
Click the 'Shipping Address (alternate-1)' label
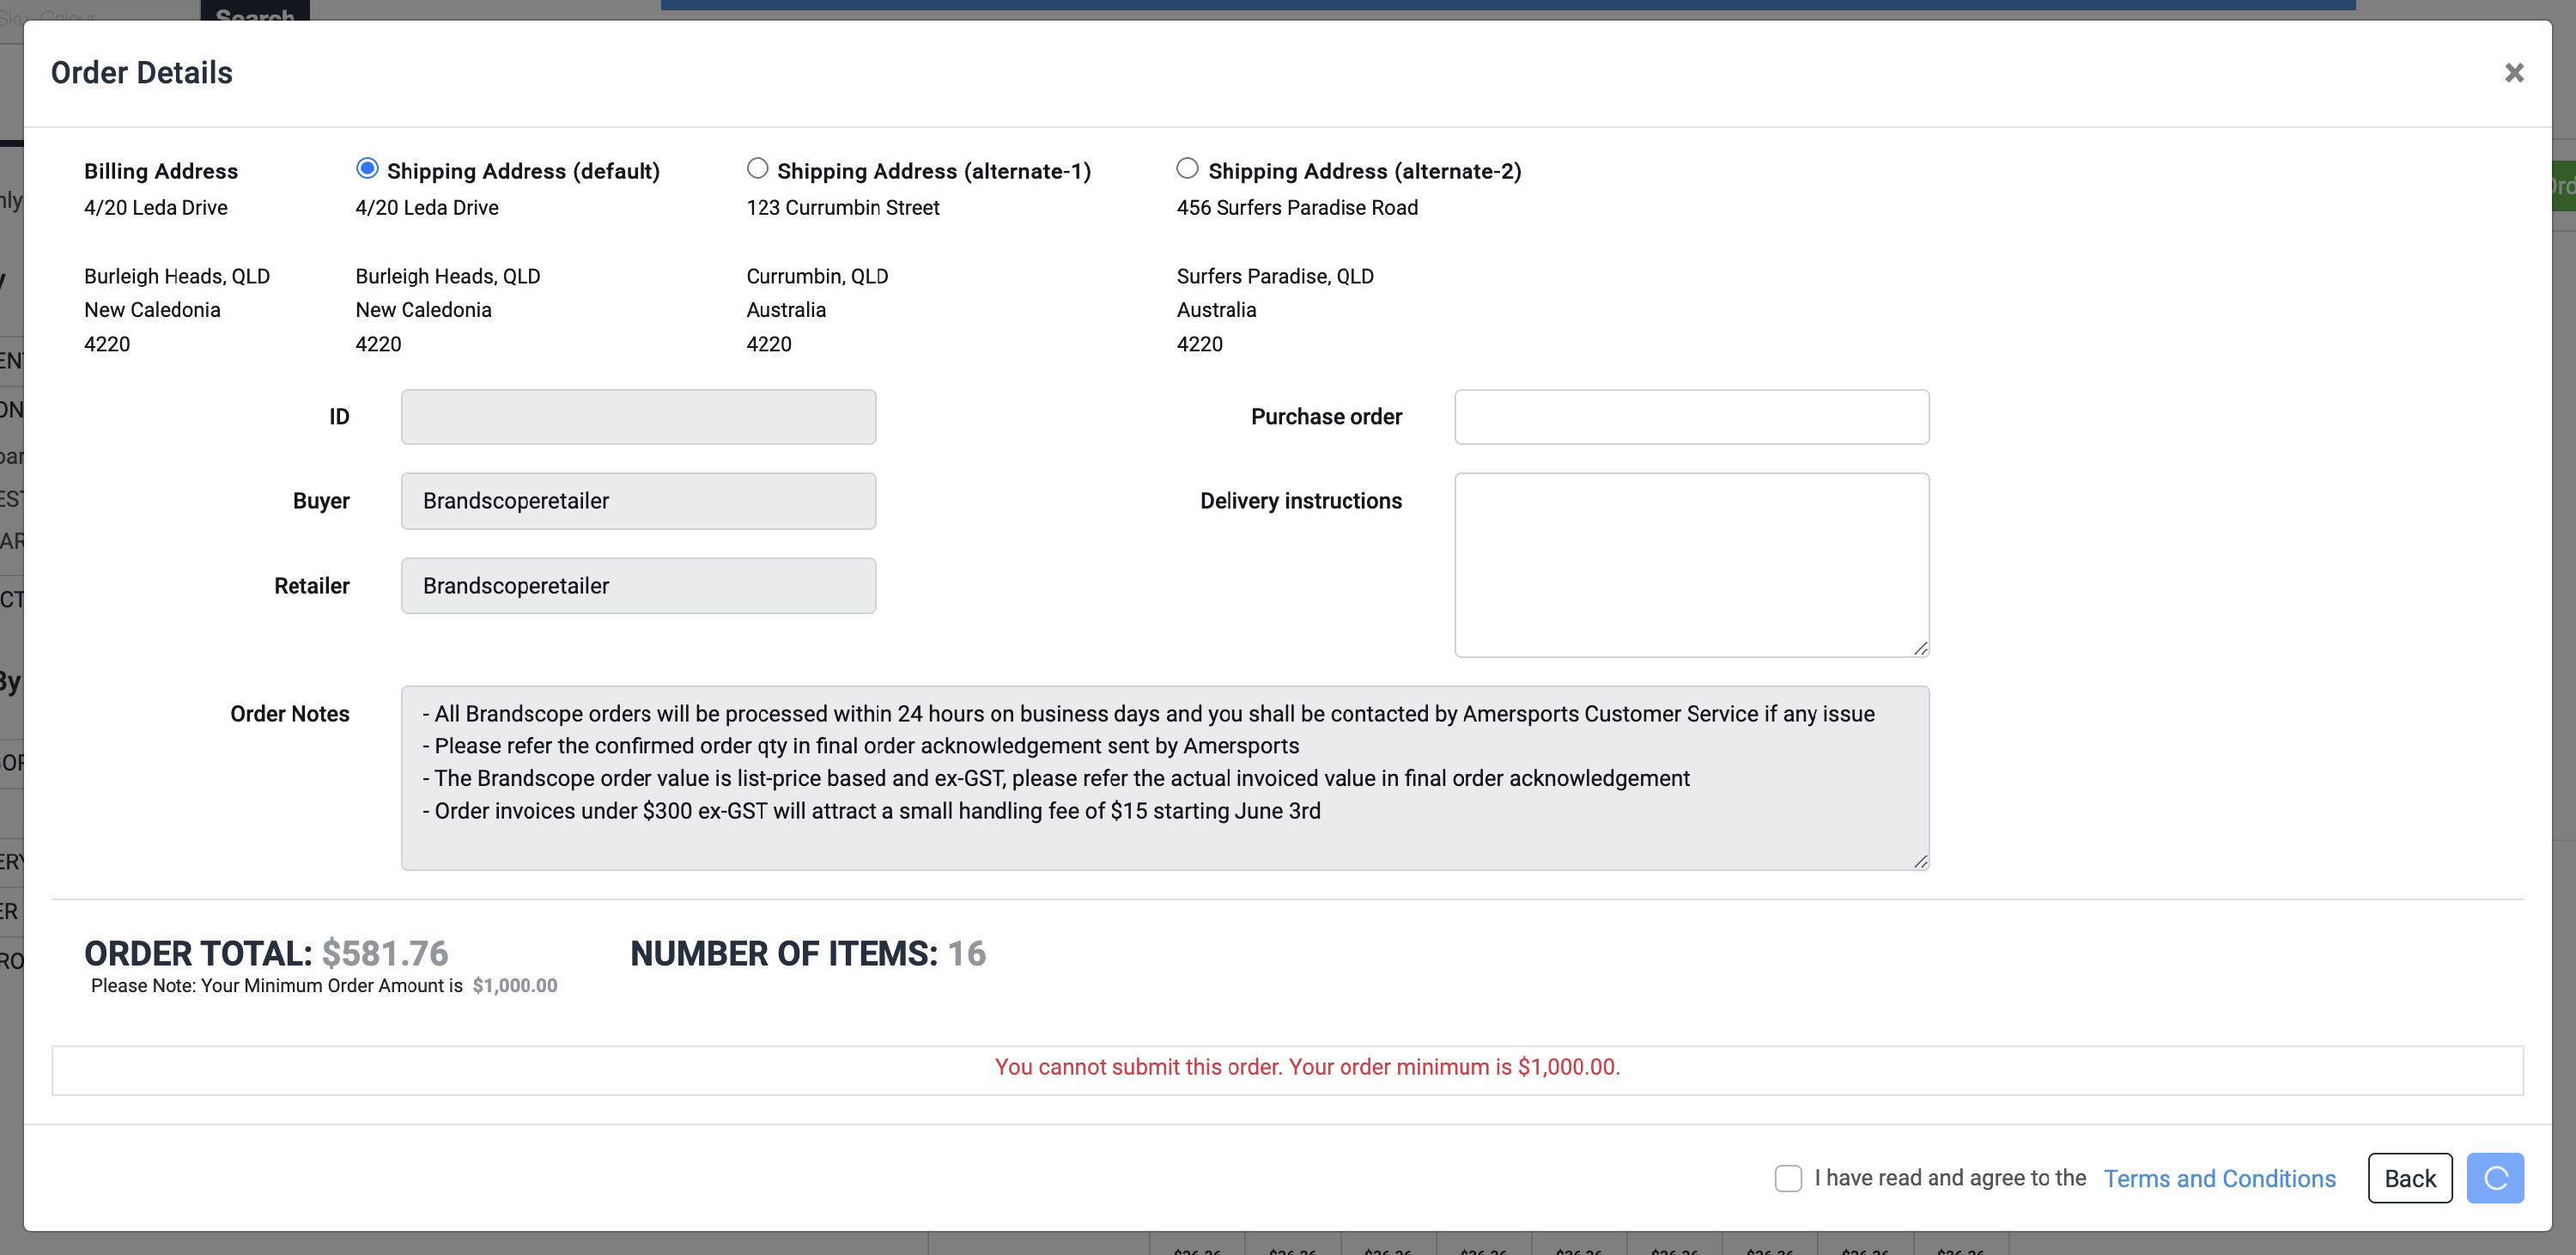pos(934,171)
